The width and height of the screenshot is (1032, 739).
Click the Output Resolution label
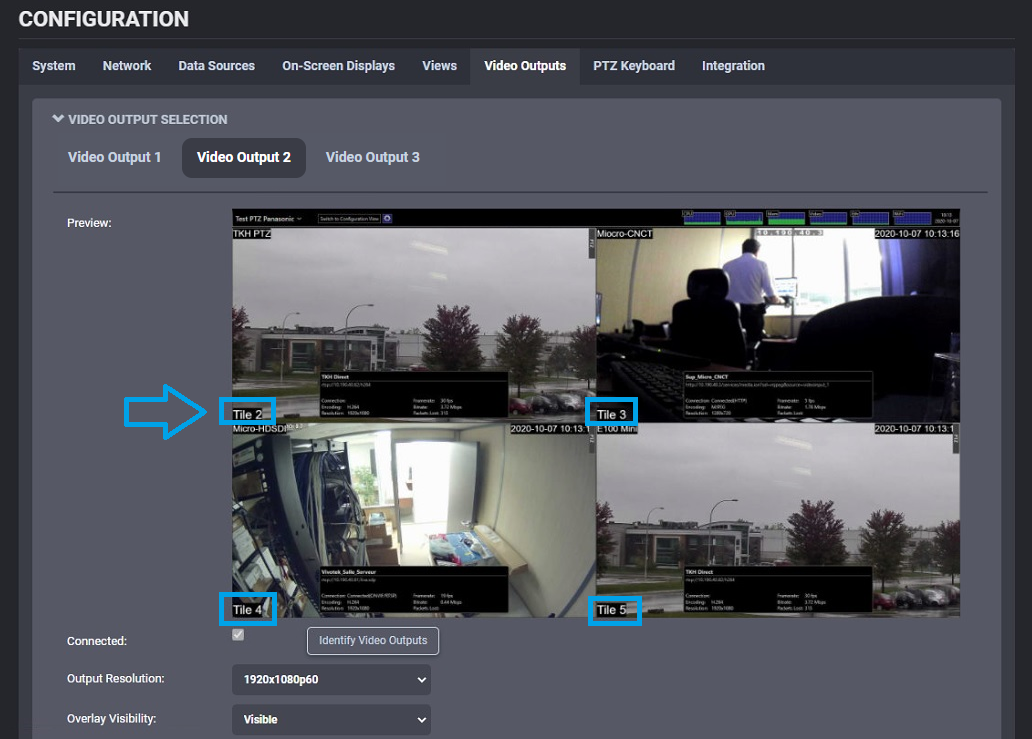tap(115, 678)
